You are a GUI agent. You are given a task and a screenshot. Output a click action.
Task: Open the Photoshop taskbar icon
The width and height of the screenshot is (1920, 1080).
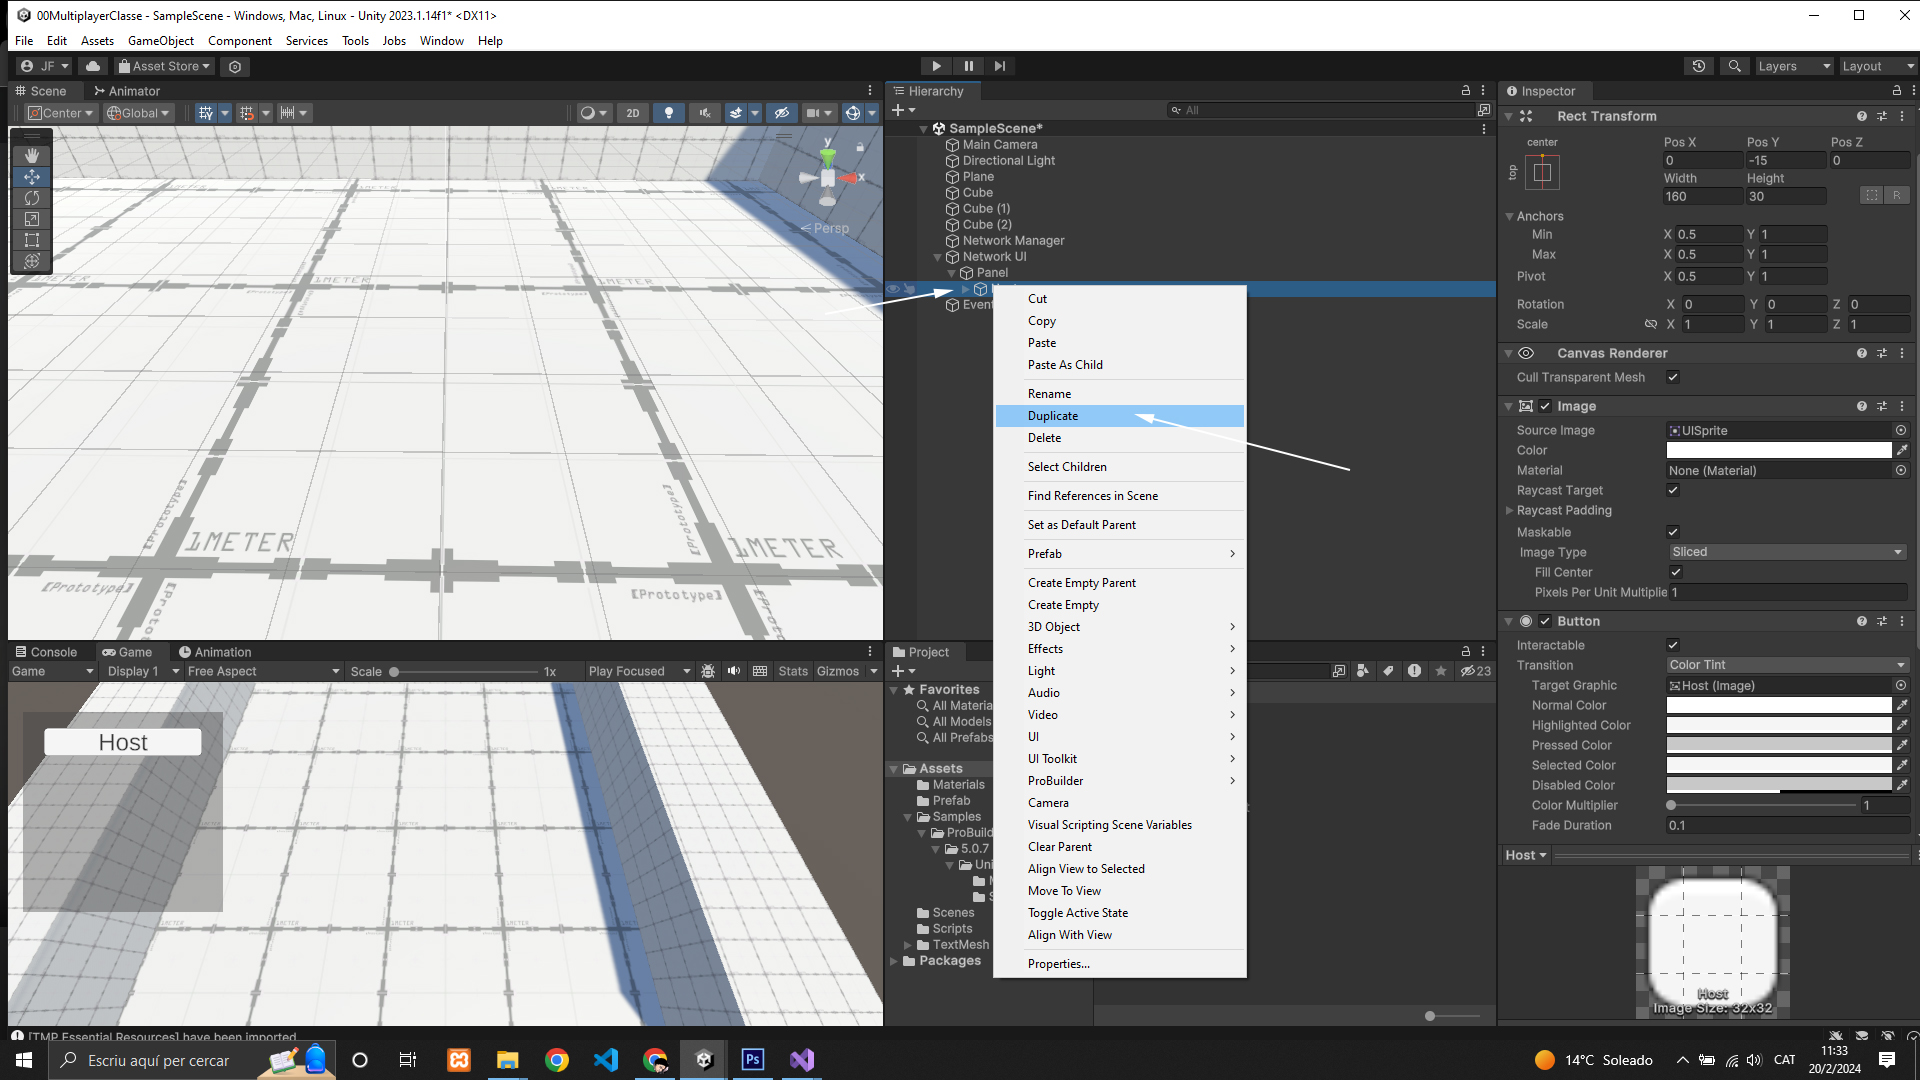click(753, 1060)
